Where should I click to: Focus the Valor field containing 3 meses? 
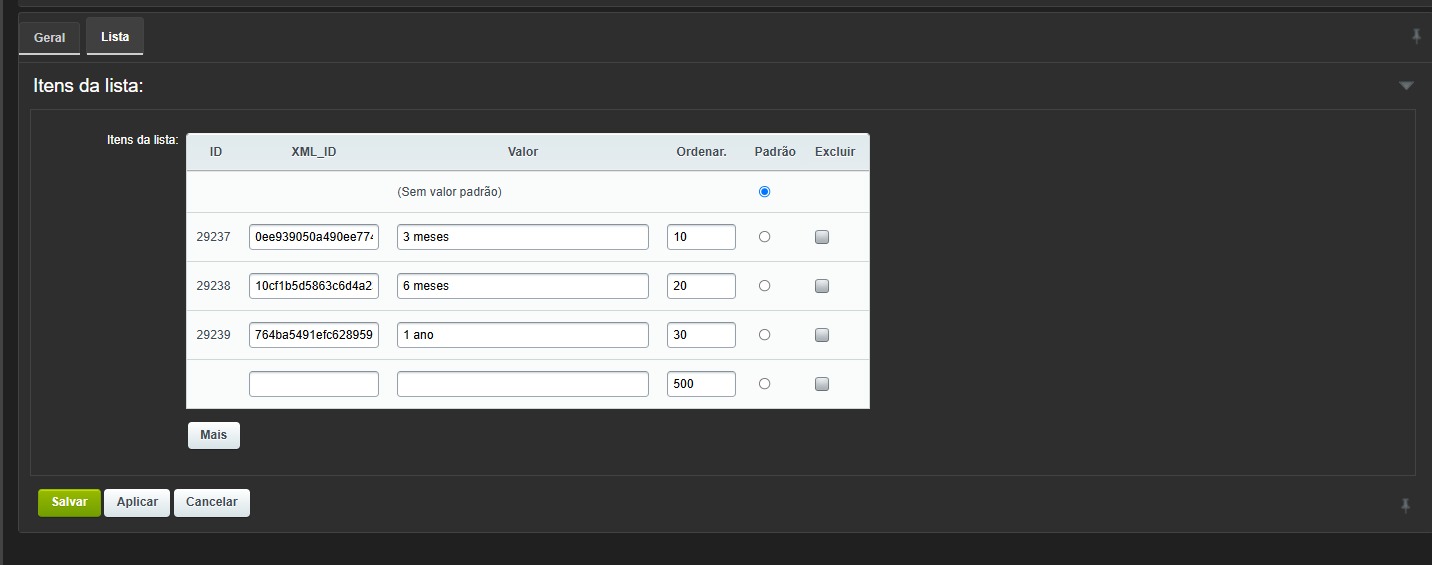click(x=522, y=237)
